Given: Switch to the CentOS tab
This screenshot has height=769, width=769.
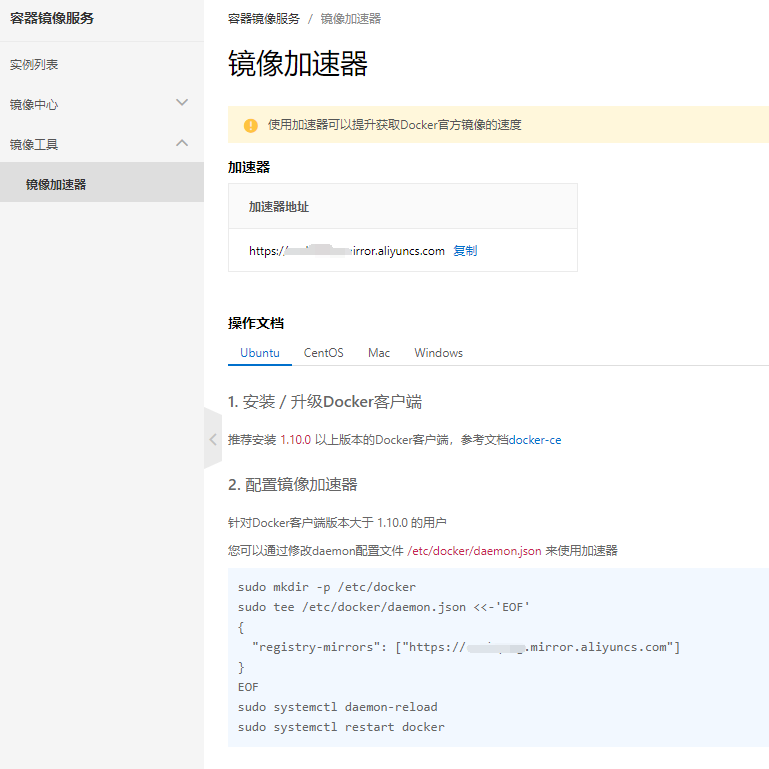Looking at the screenshot, I should click(323, 353).
